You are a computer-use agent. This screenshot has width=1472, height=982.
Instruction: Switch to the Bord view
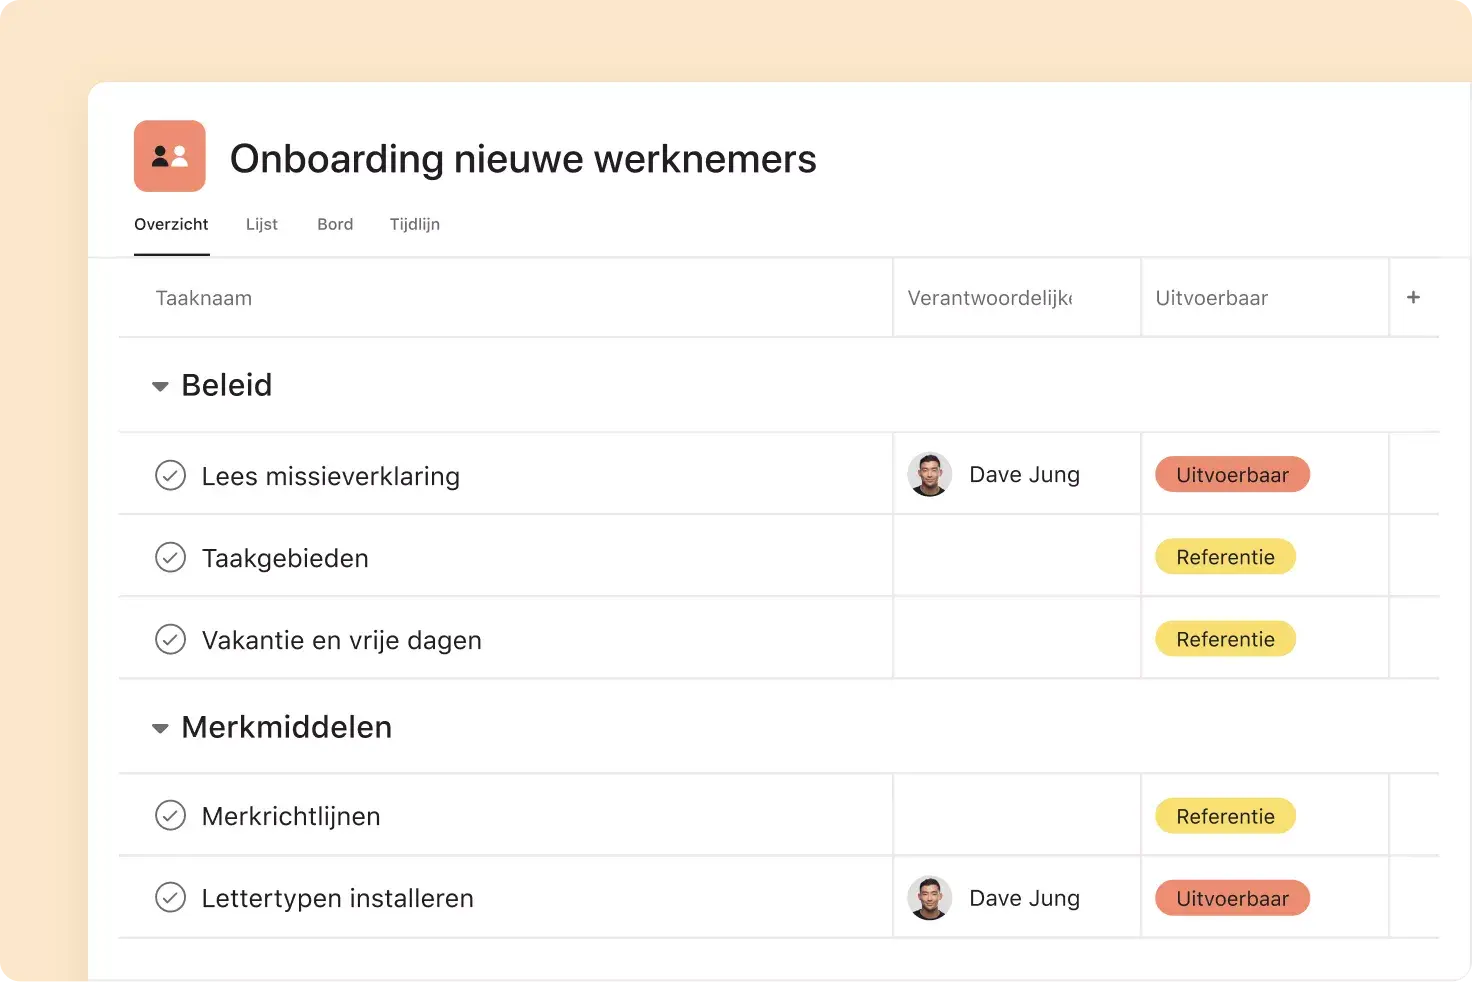[x=334, y=224]
